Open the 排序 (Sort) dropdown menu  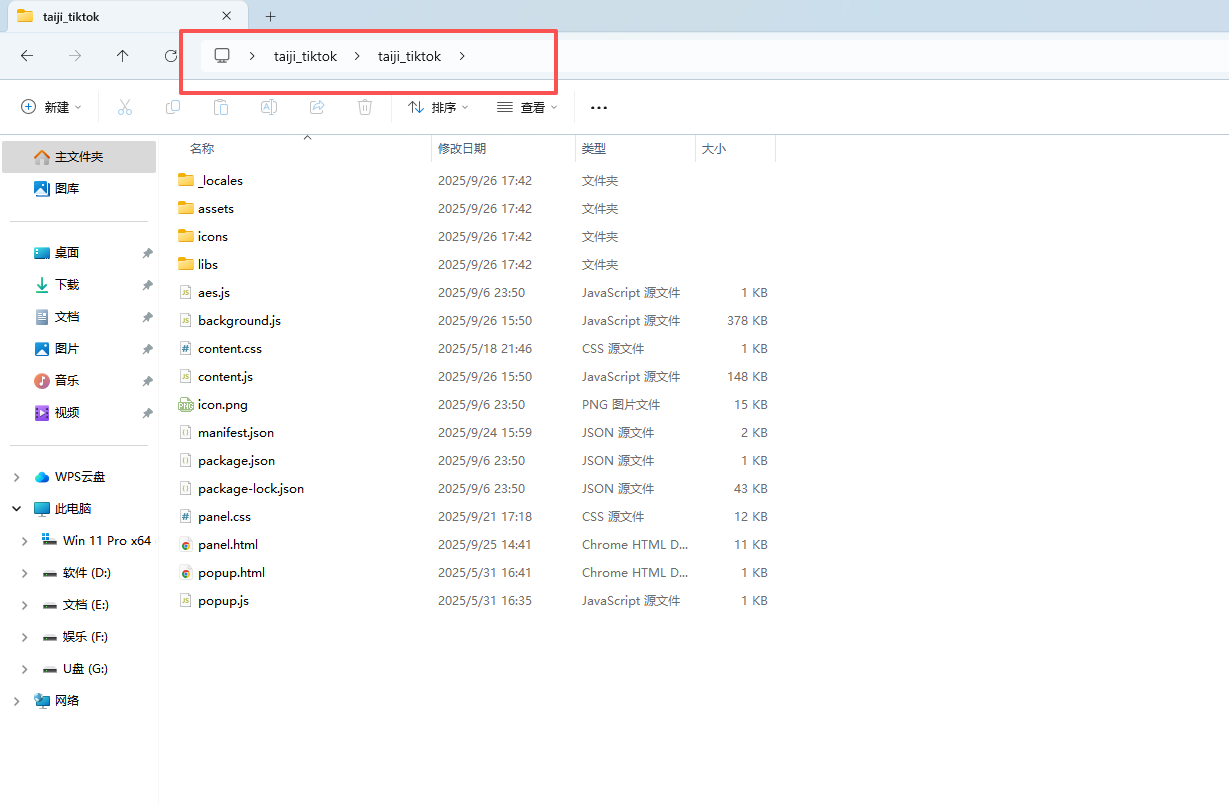(438, 107)
